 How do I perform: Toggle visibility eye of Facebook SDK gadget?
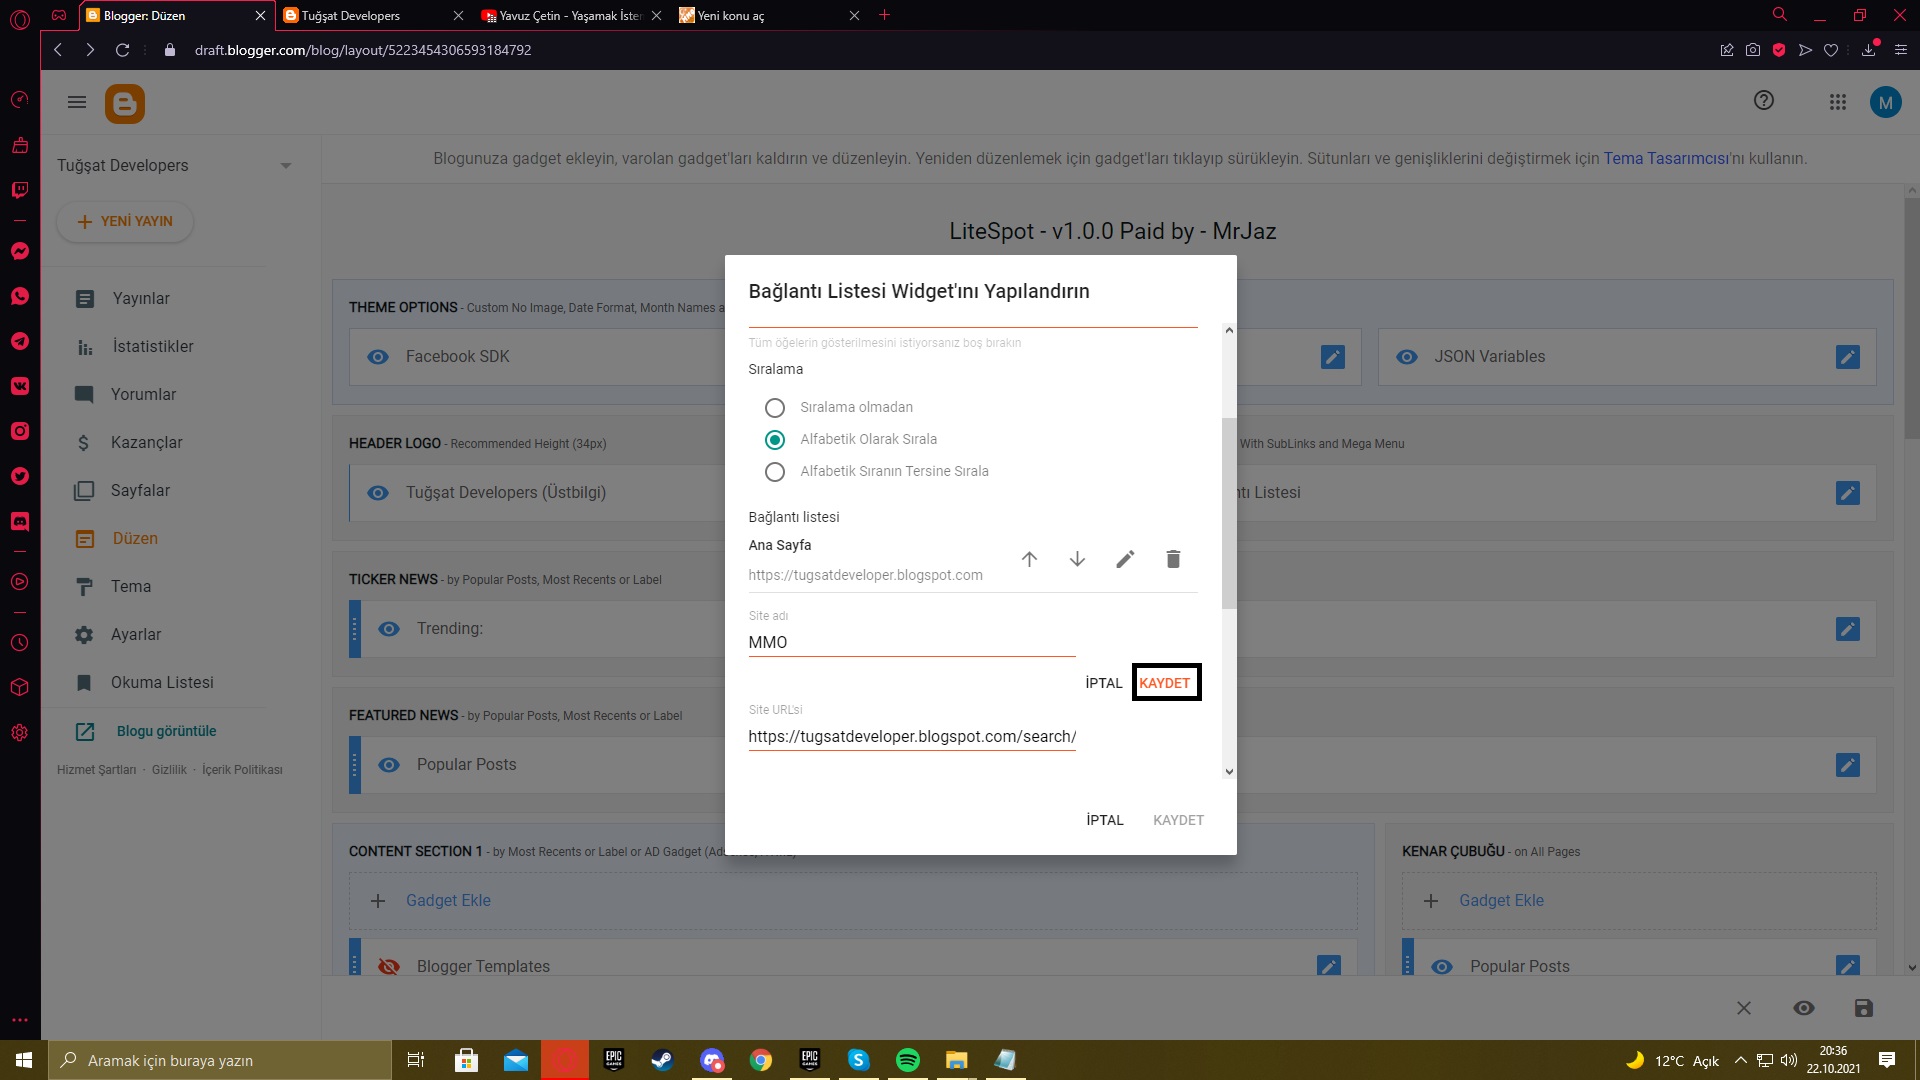pyautogui.click(x=378, y=357)
